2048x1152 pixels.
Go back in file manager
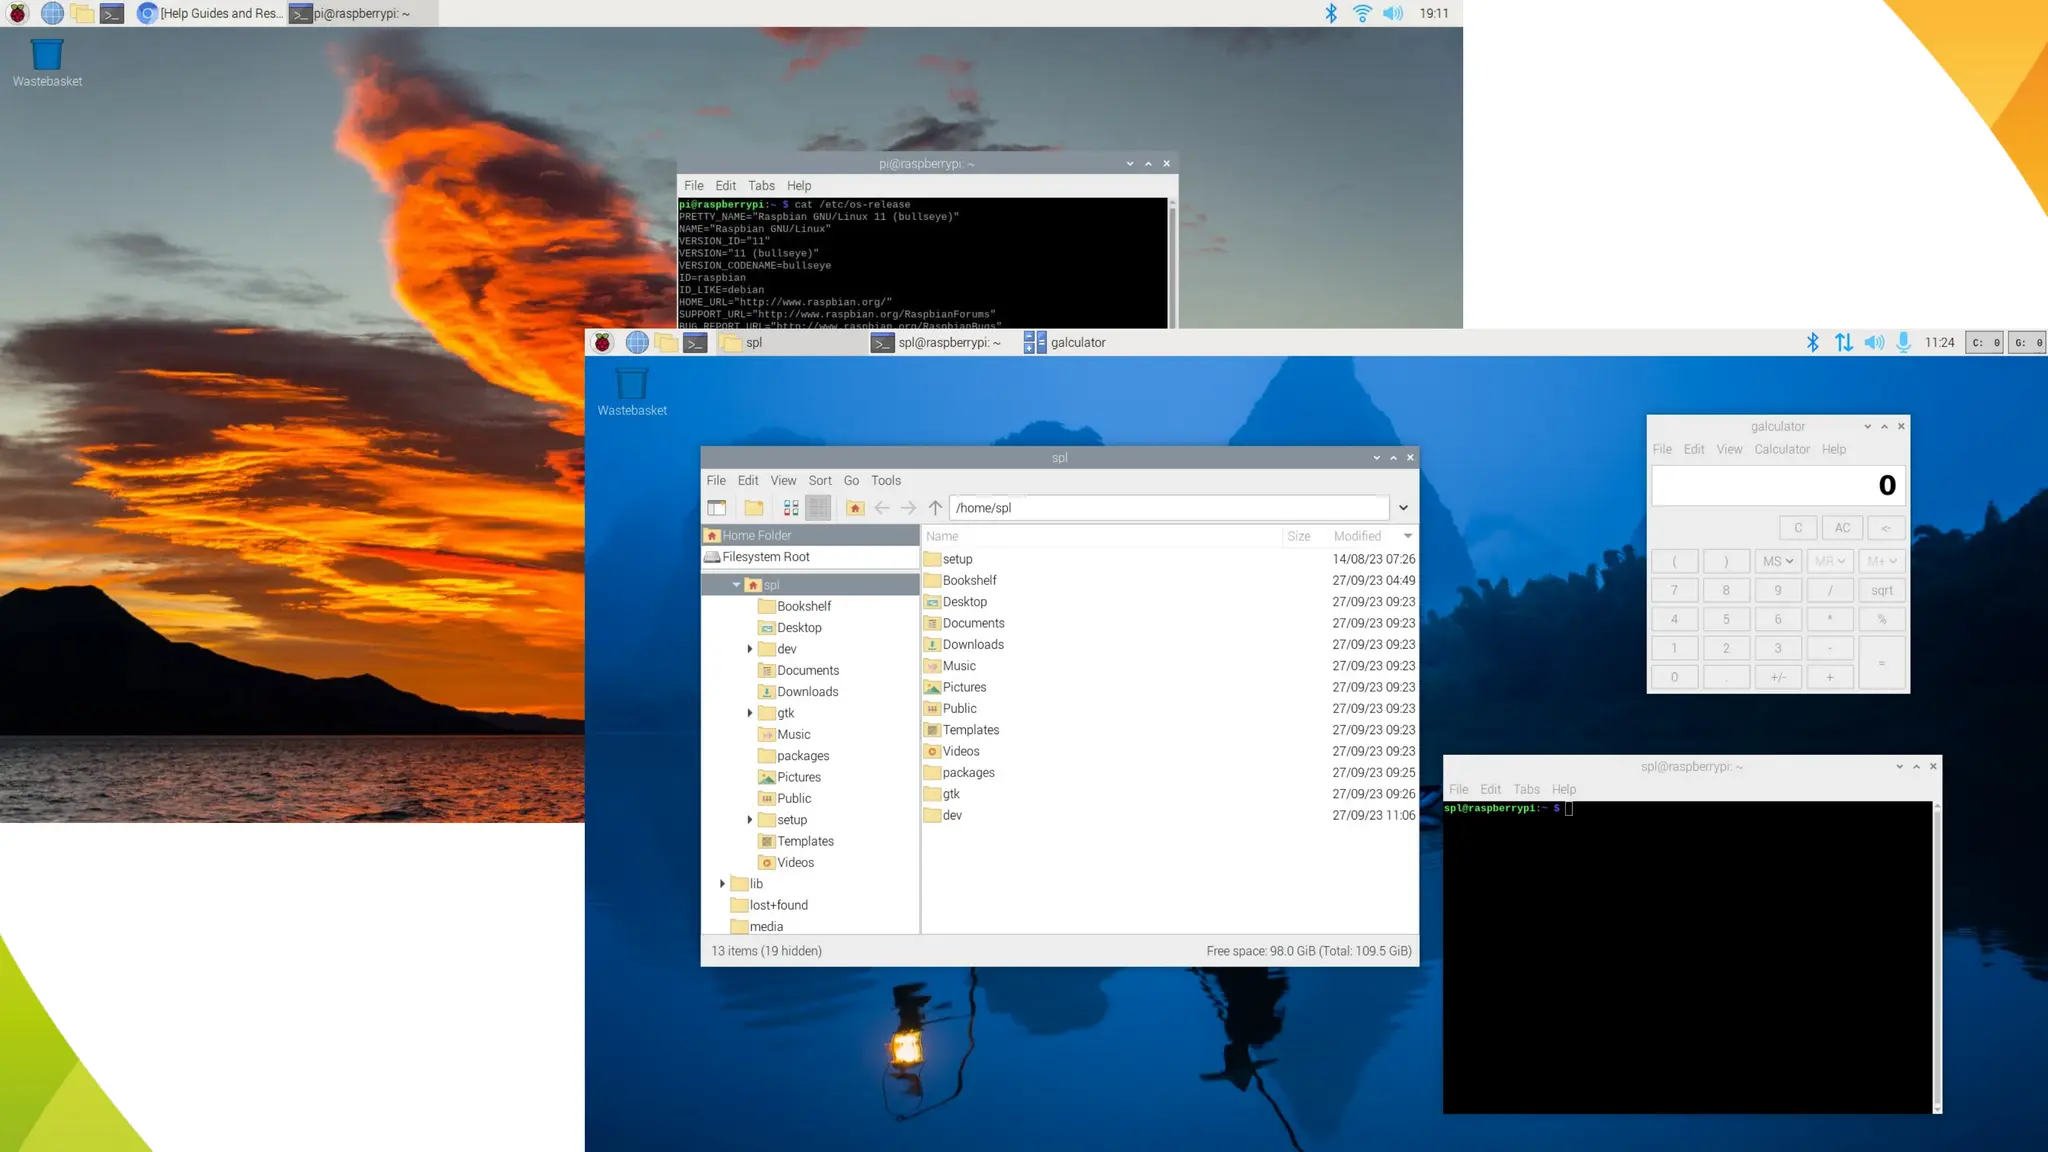click(x=882, y=508)
